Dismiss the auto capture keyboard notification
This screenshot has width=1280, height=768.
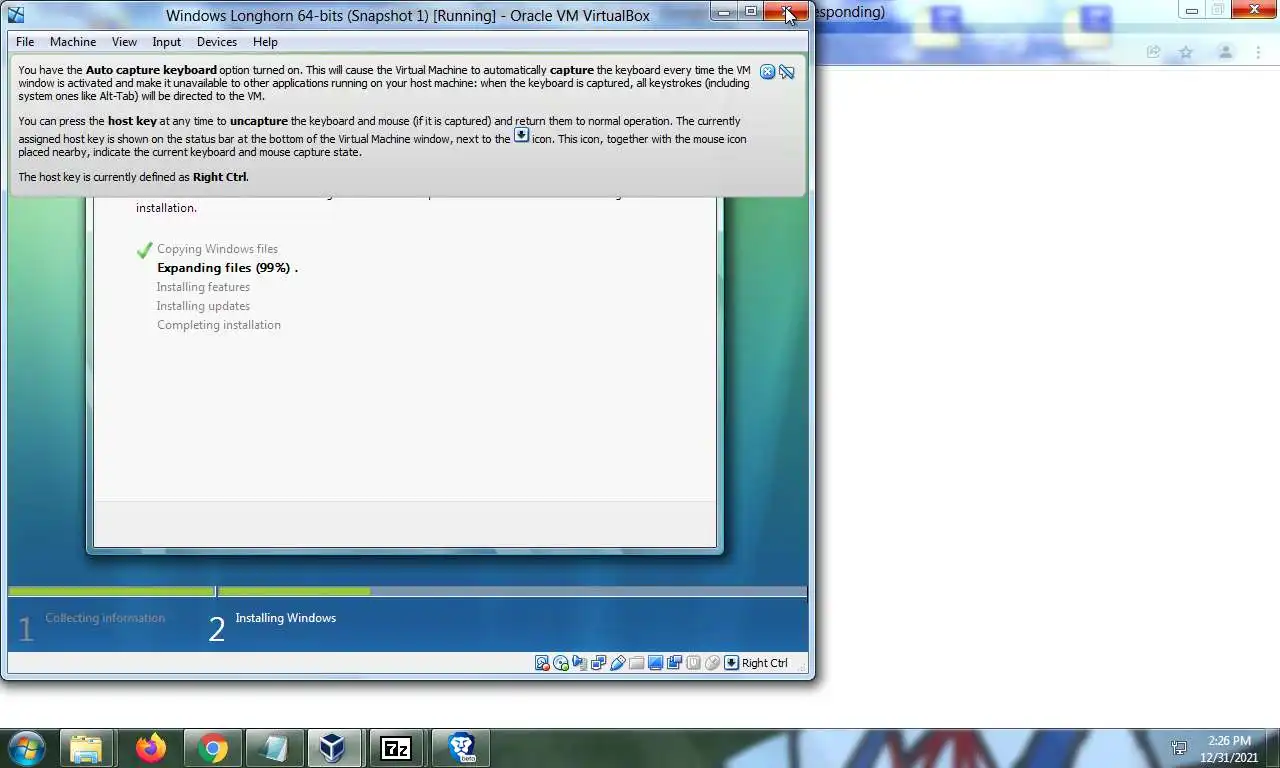(767, 72)
